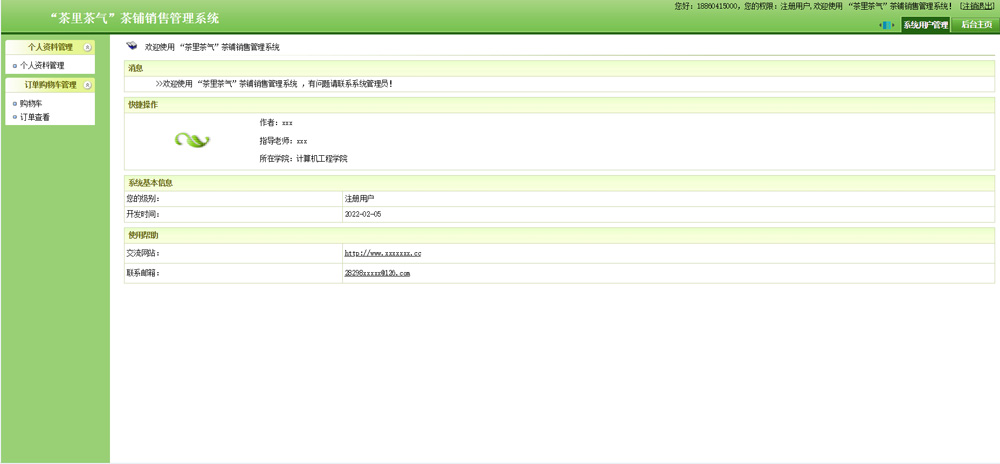Click the sidebar toggle icon beside 系统用户管理

[x=886, y=25]
